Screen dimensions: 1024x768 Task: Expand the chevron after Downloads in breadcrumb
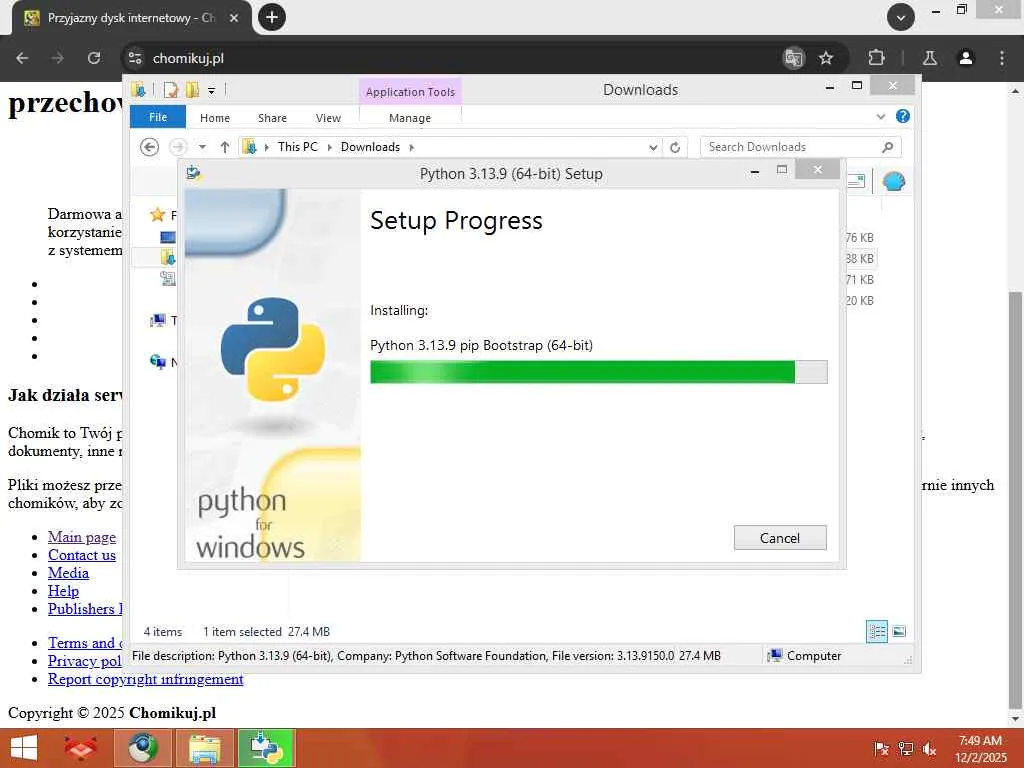(x=411, y=147)
